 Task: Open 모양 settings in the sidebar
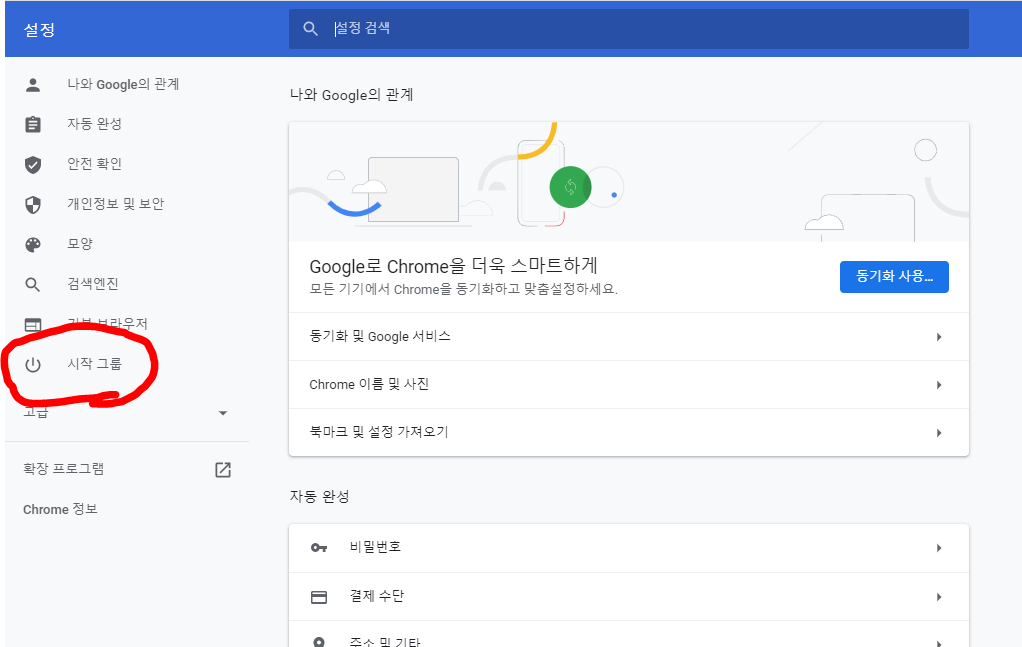pos(80,244)
